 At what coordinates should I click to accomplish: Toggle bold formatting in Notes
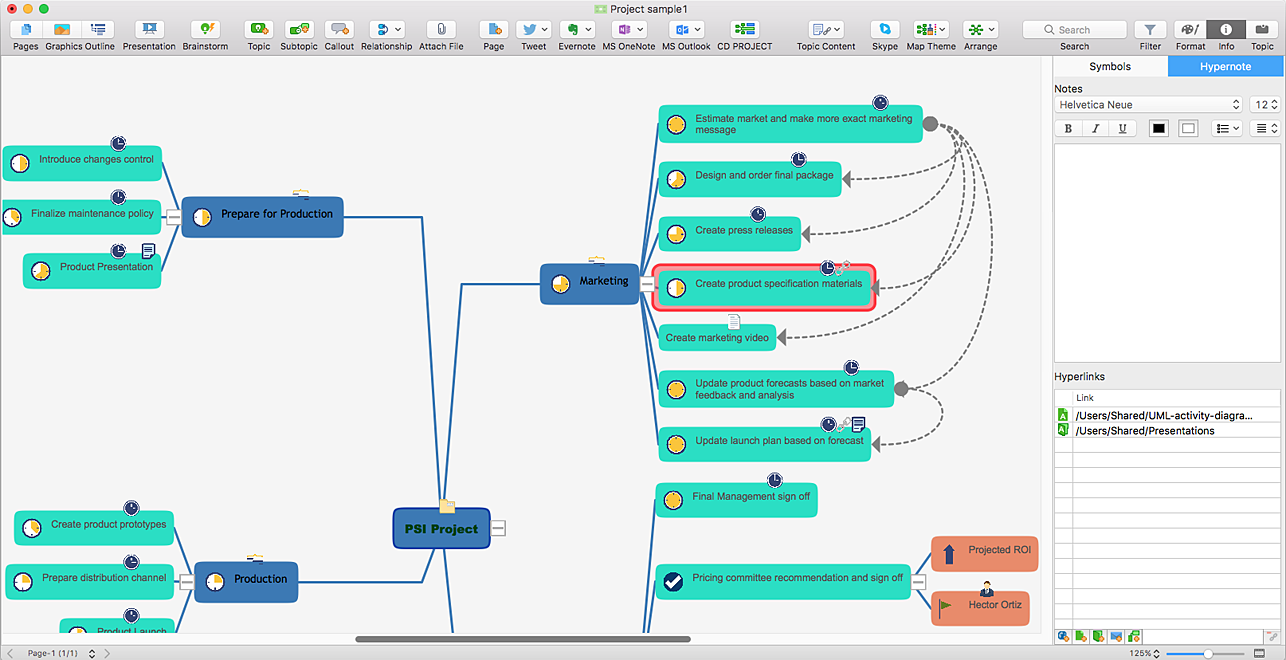coord(1068,128)
